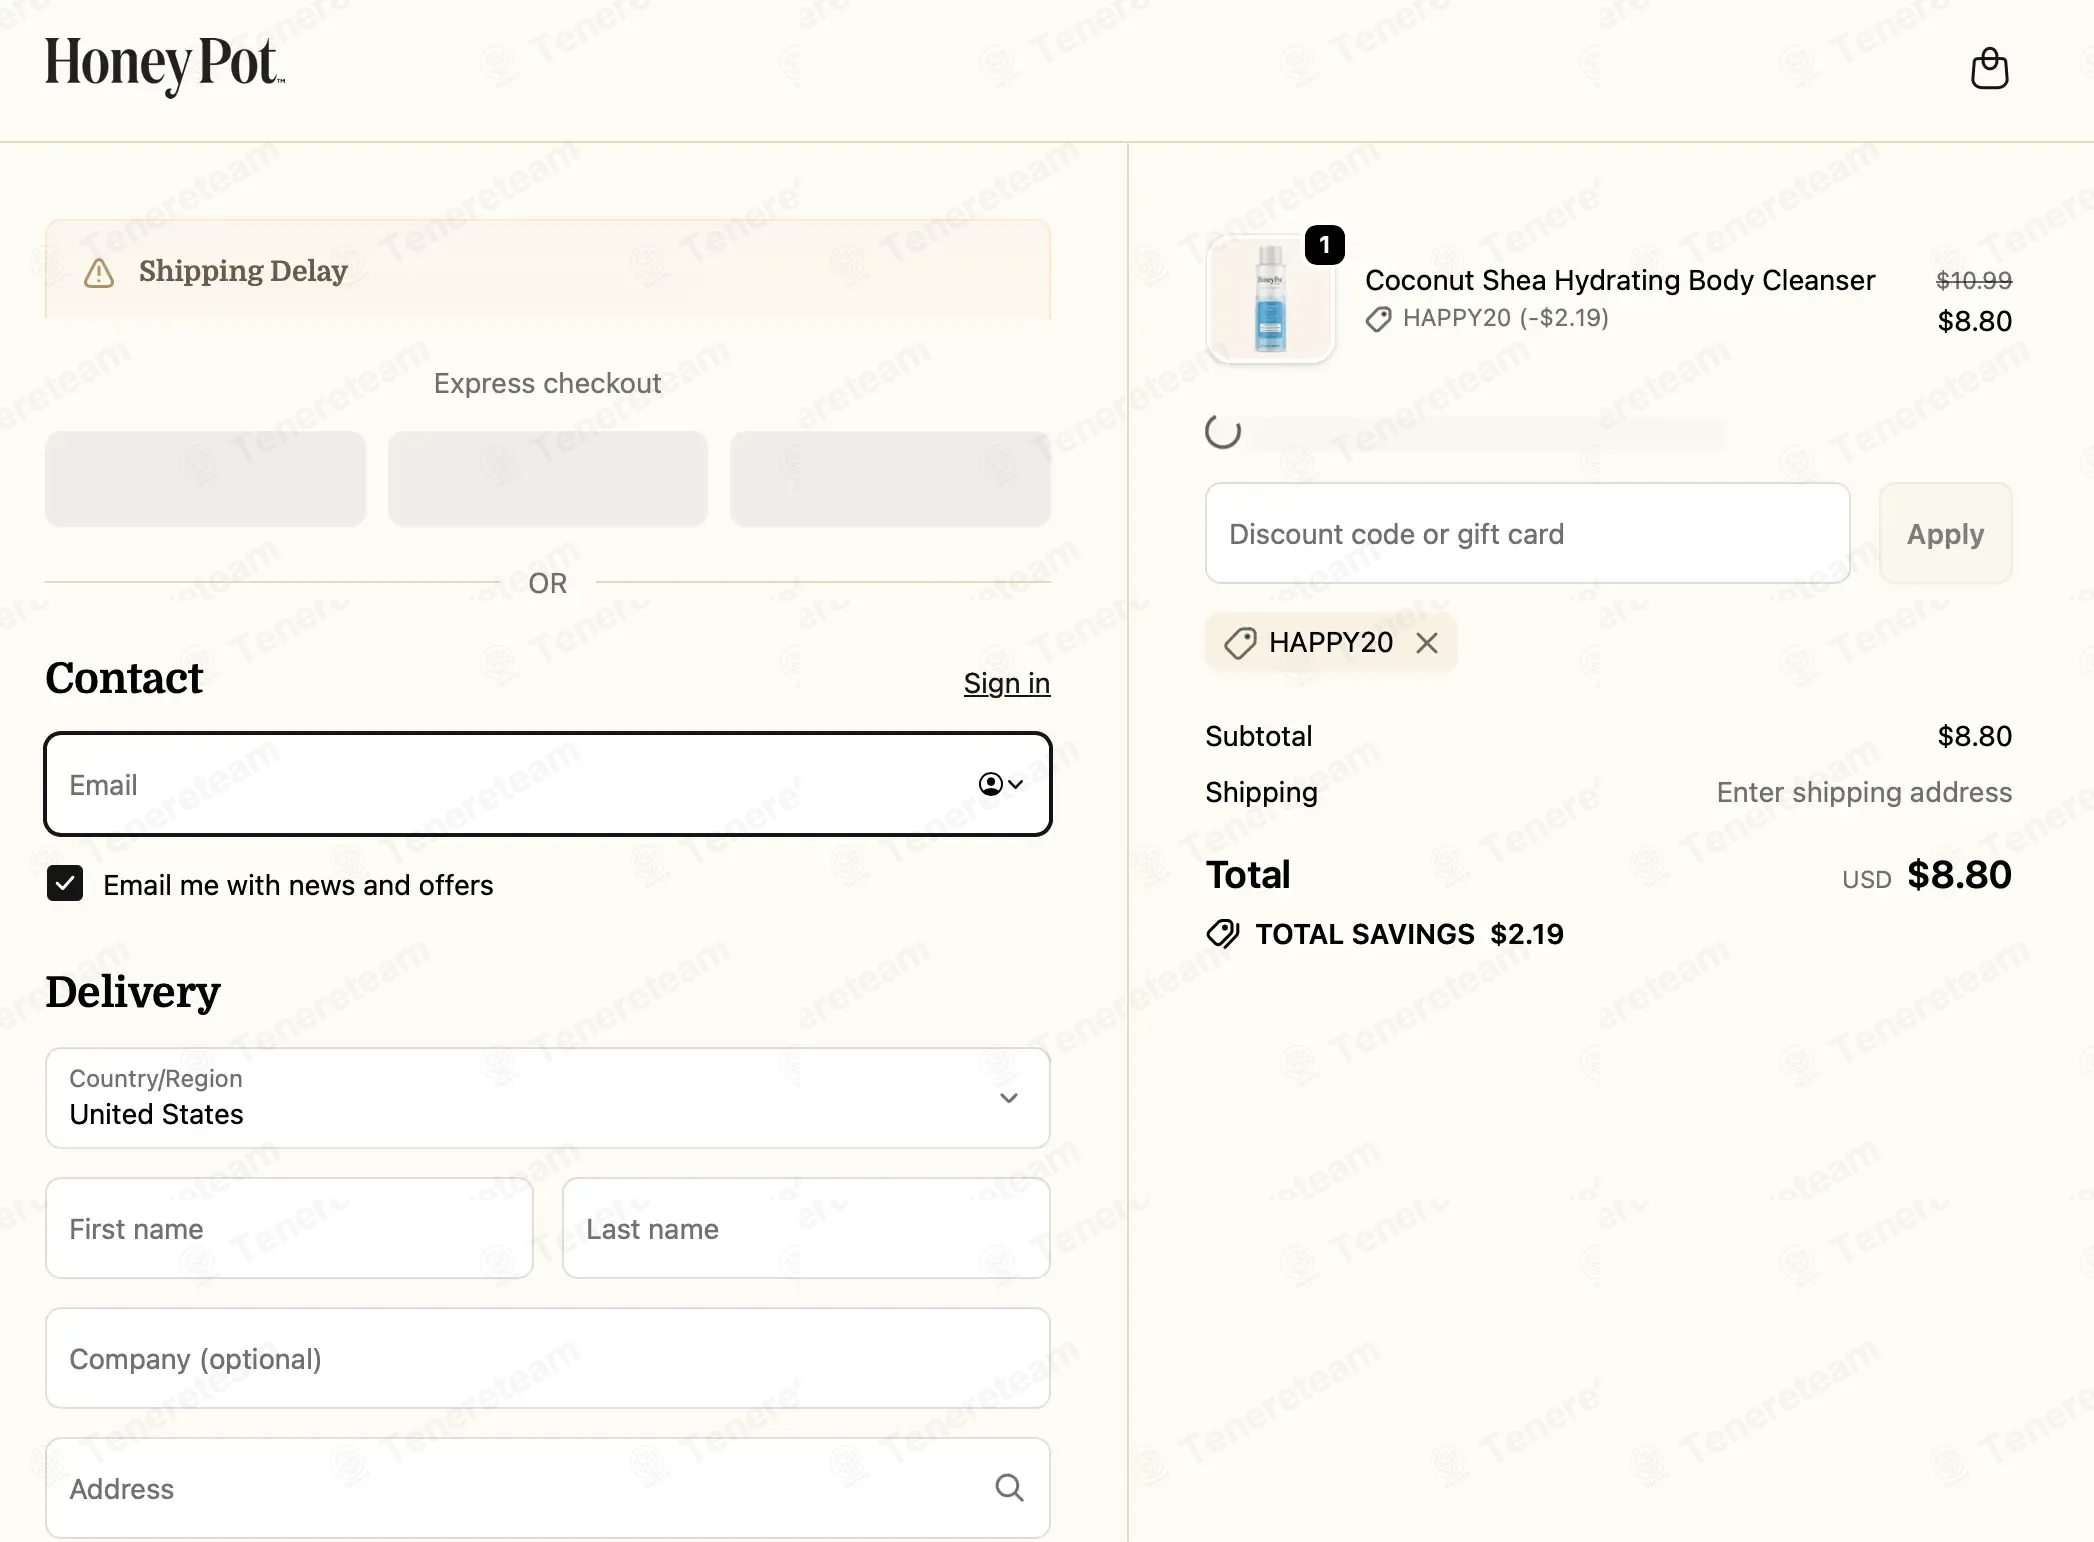
Task: Click the TOTAL SAVINGS $2.19 text
Action: pos(1409,934)
